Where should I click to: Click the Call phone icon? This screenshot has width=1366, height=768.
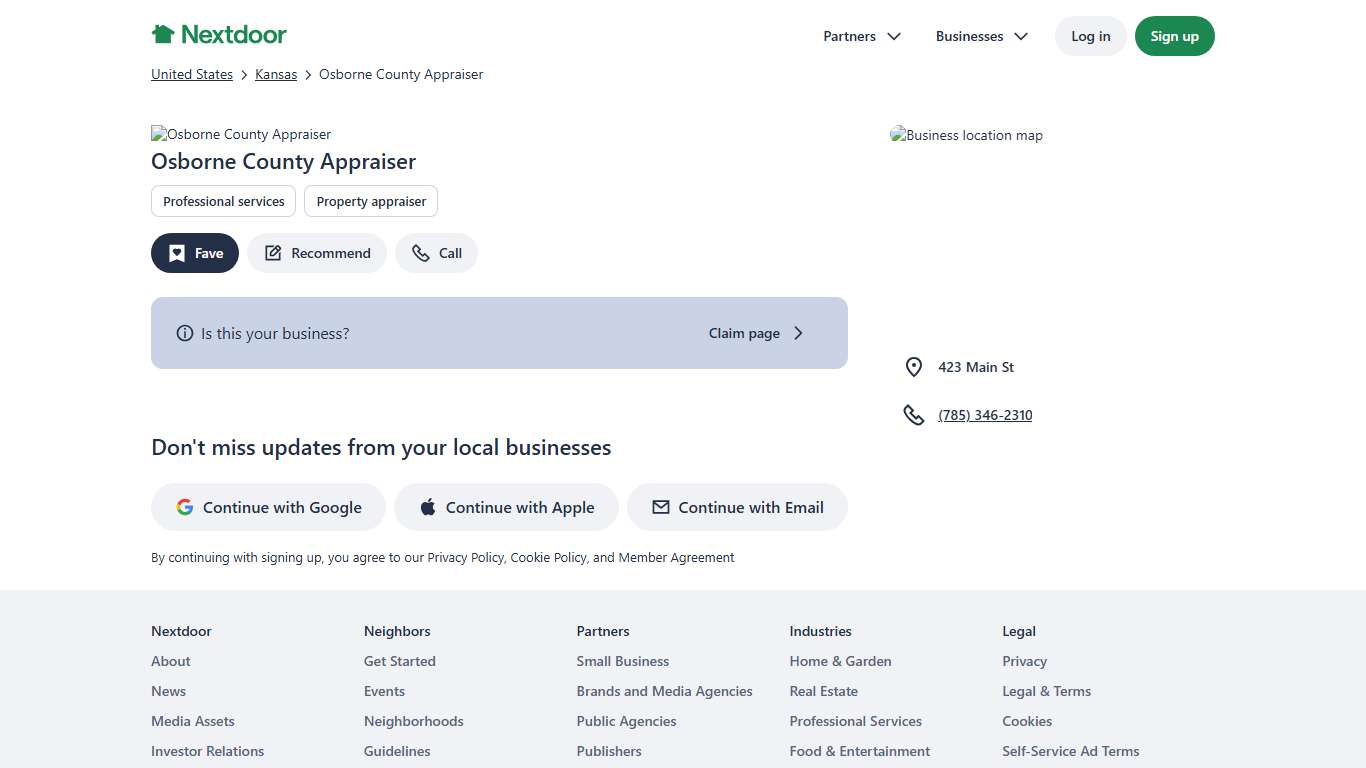pyautogui.click(x=420, y=253)
